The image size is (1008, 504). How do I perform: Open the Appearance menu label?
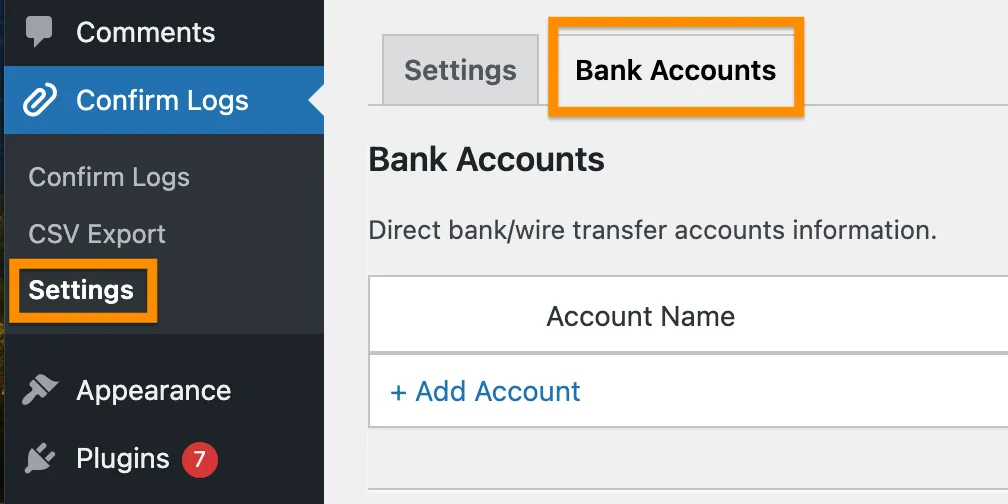(153, 390)
